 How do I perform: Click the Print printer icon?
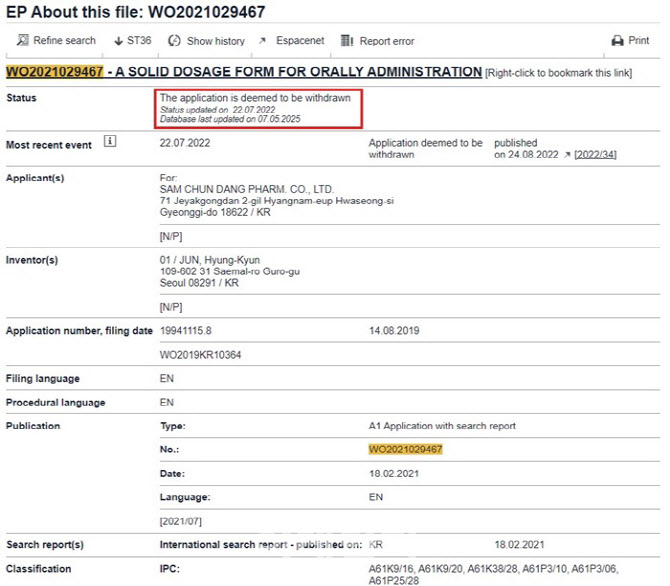tap(617, 41)
